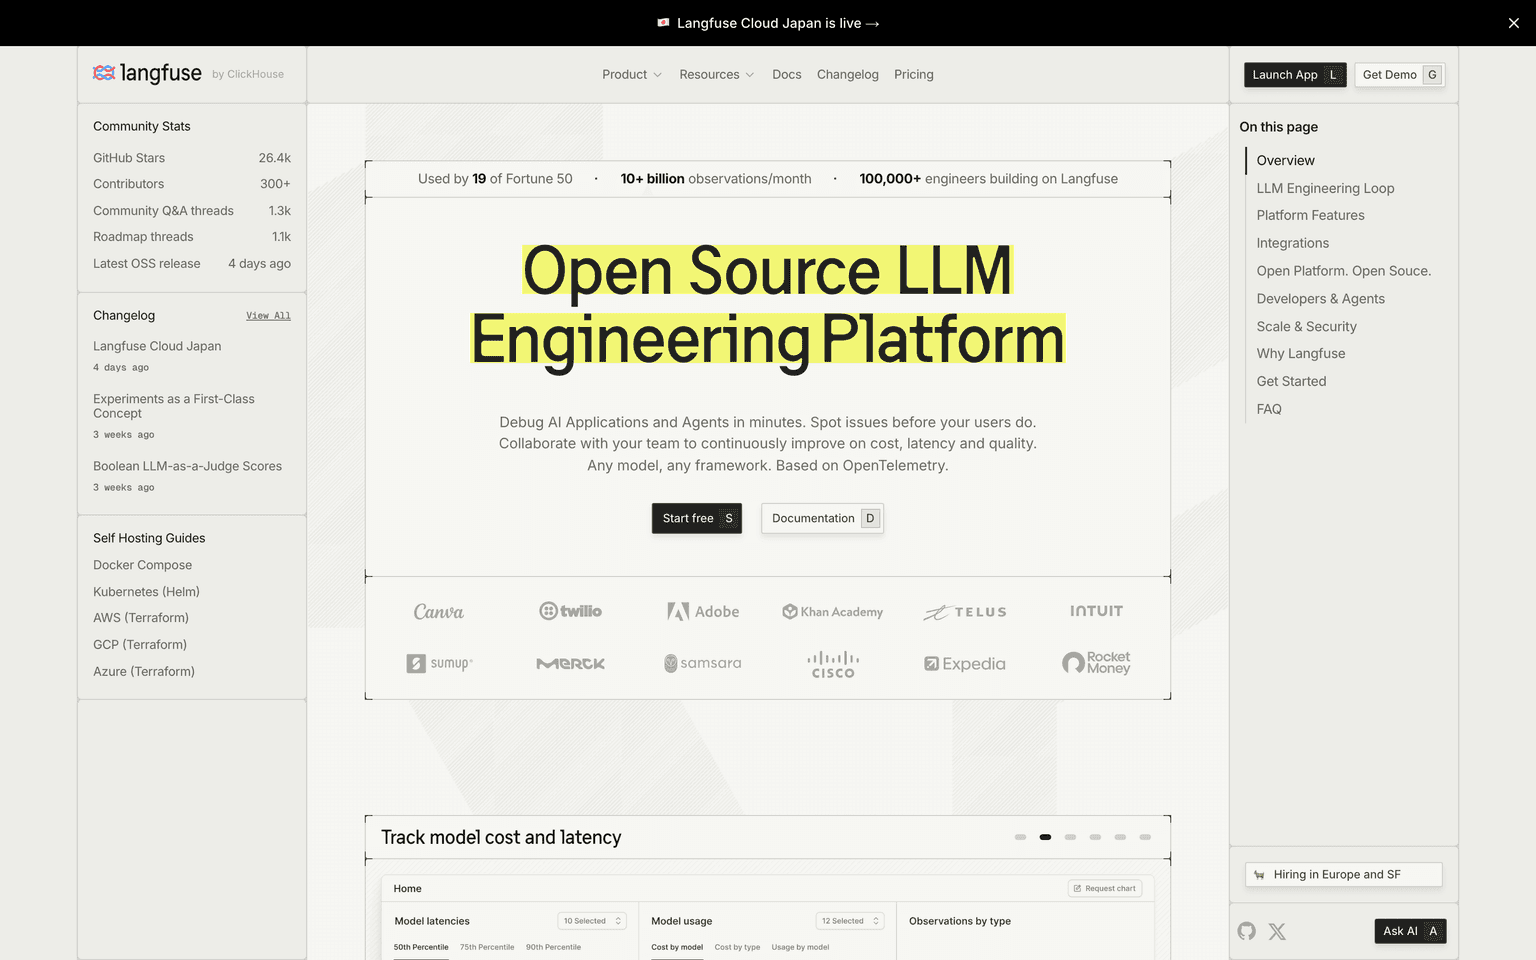Click the Langfuse logo icon
This screenshot has height=960, width=1536.
pos(104,73)
